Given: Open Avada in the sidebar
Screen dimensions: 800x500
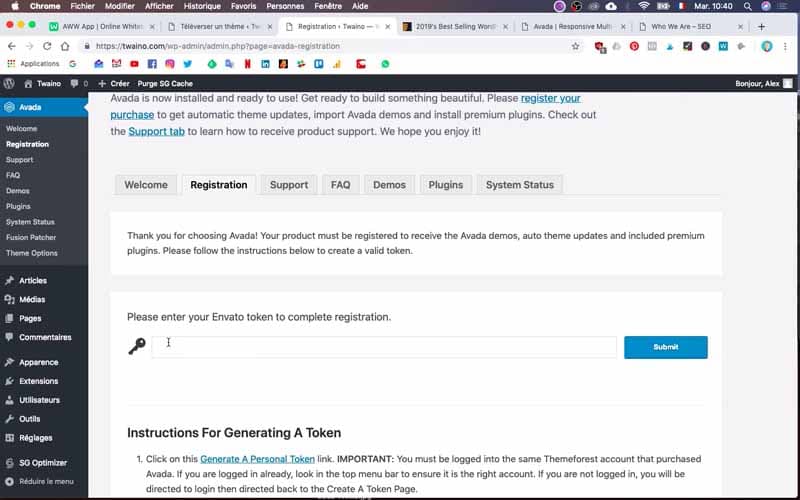Looking at the screenshot, I should [44, 107].
